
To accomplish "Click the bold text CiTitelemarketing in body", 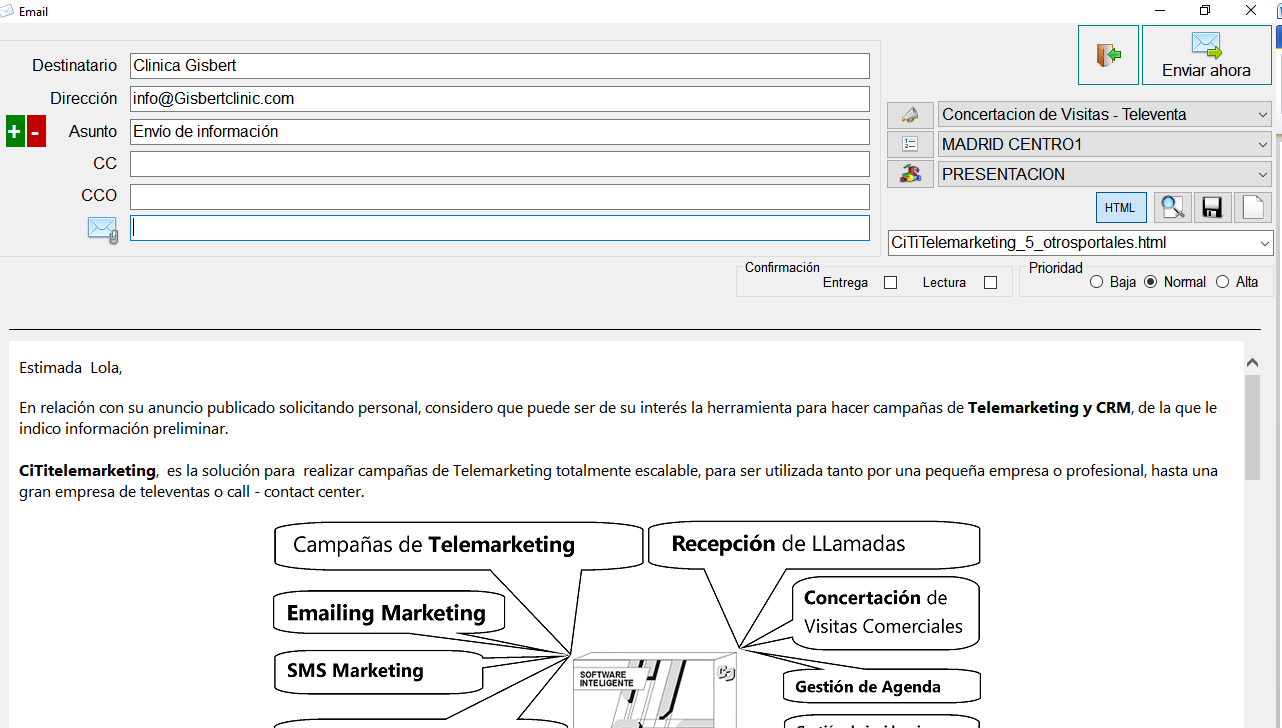I will (88, 470).
